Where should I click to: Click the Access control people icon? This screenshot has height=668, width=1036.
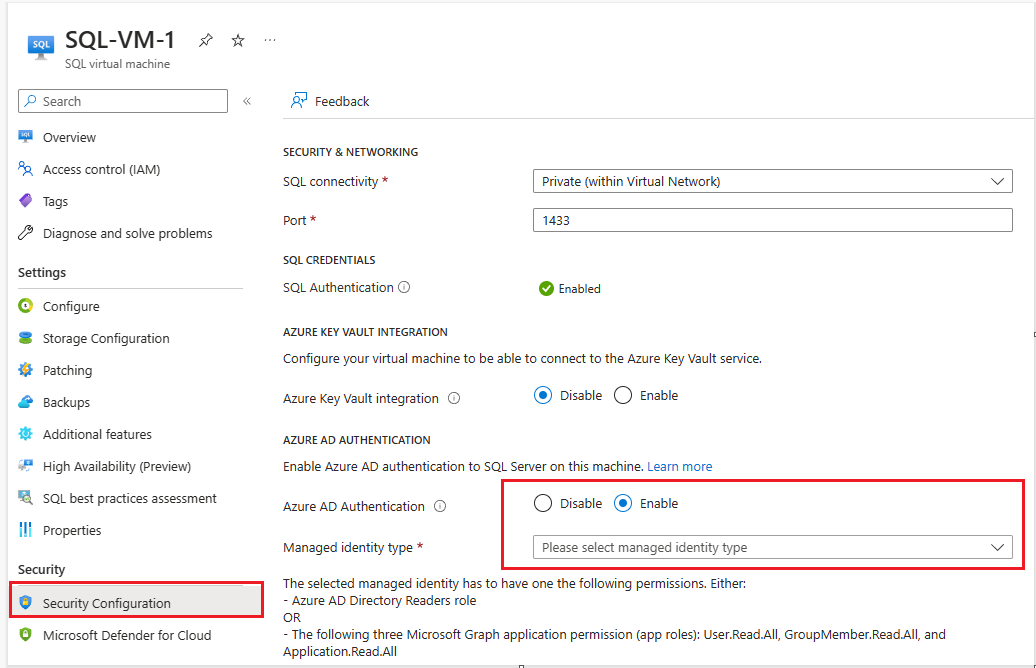pyautogui.click(x=26, y=169)
